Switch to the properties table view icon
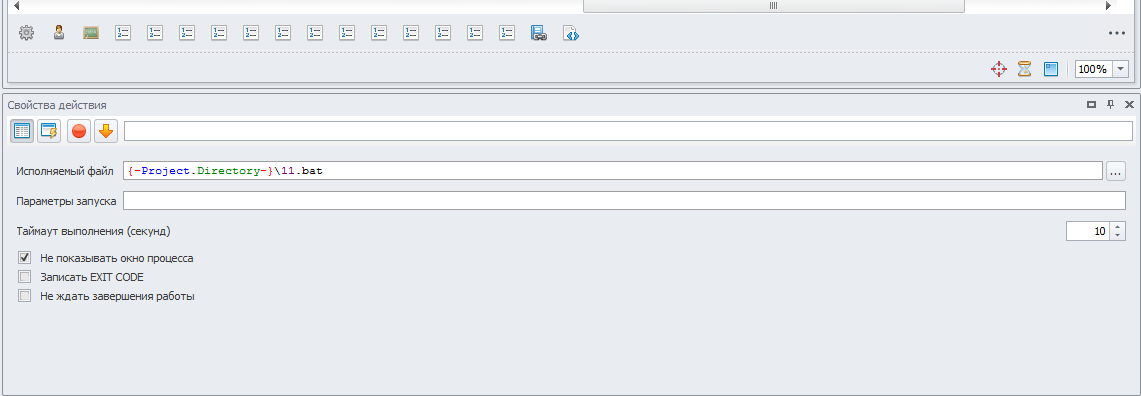Image resolution: width=1141 pixels, height=396 pixels. [22, 131]
